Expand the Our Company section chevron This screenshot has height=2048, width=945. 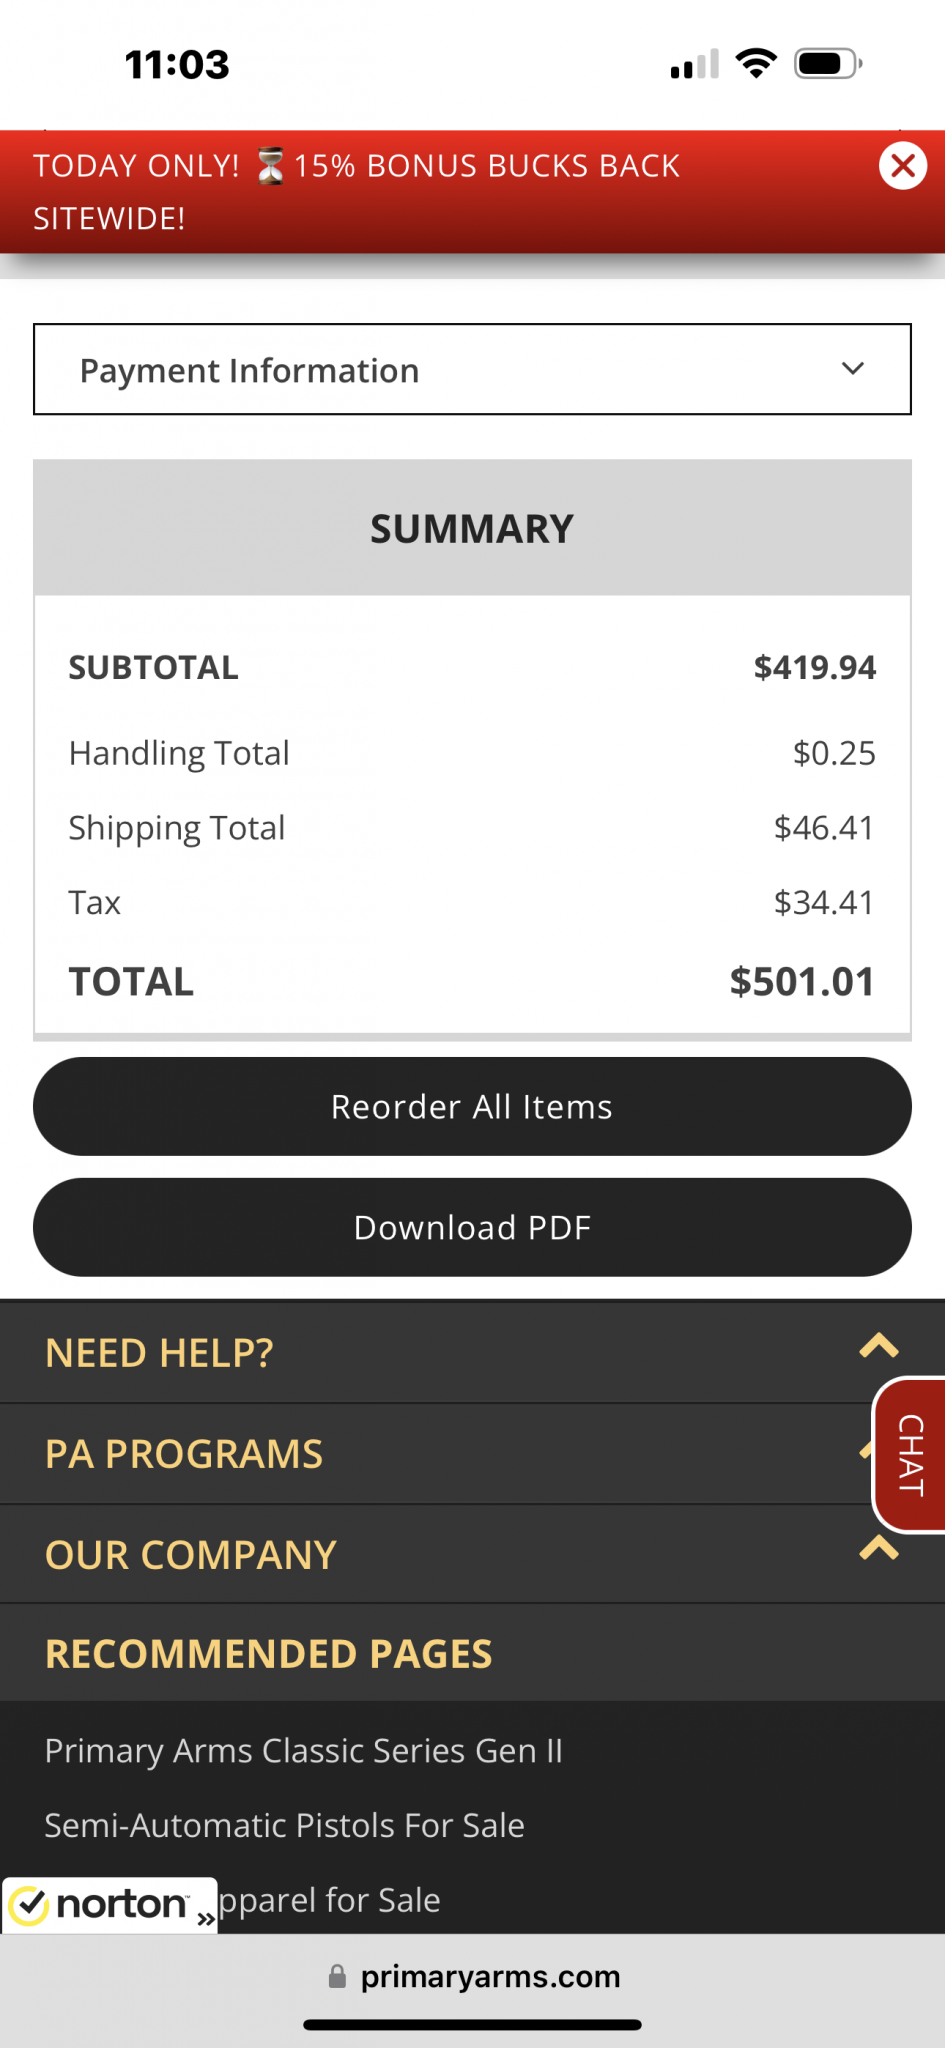tap(878, 1549)
